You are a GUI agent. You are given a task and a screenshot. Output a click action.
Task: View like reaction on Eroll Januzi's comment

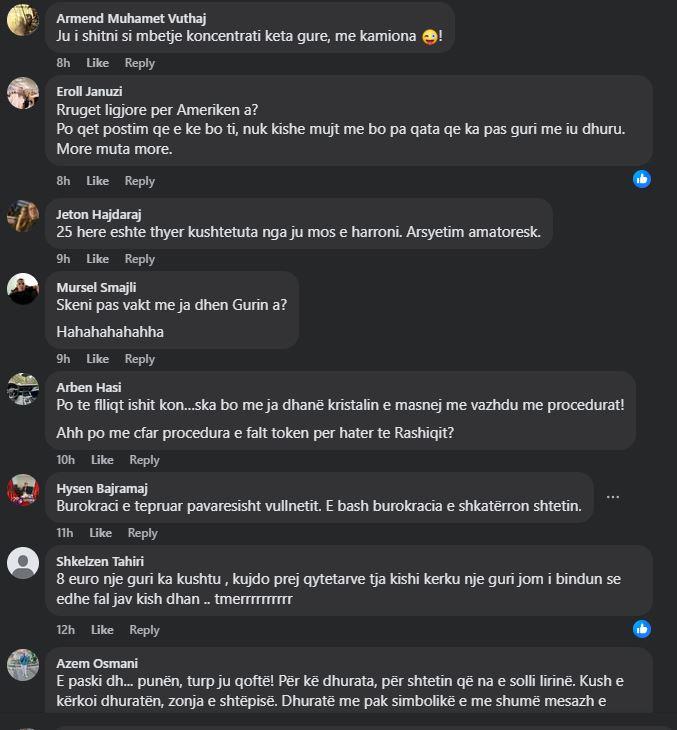pyautogui.click(x=642, y=179)
